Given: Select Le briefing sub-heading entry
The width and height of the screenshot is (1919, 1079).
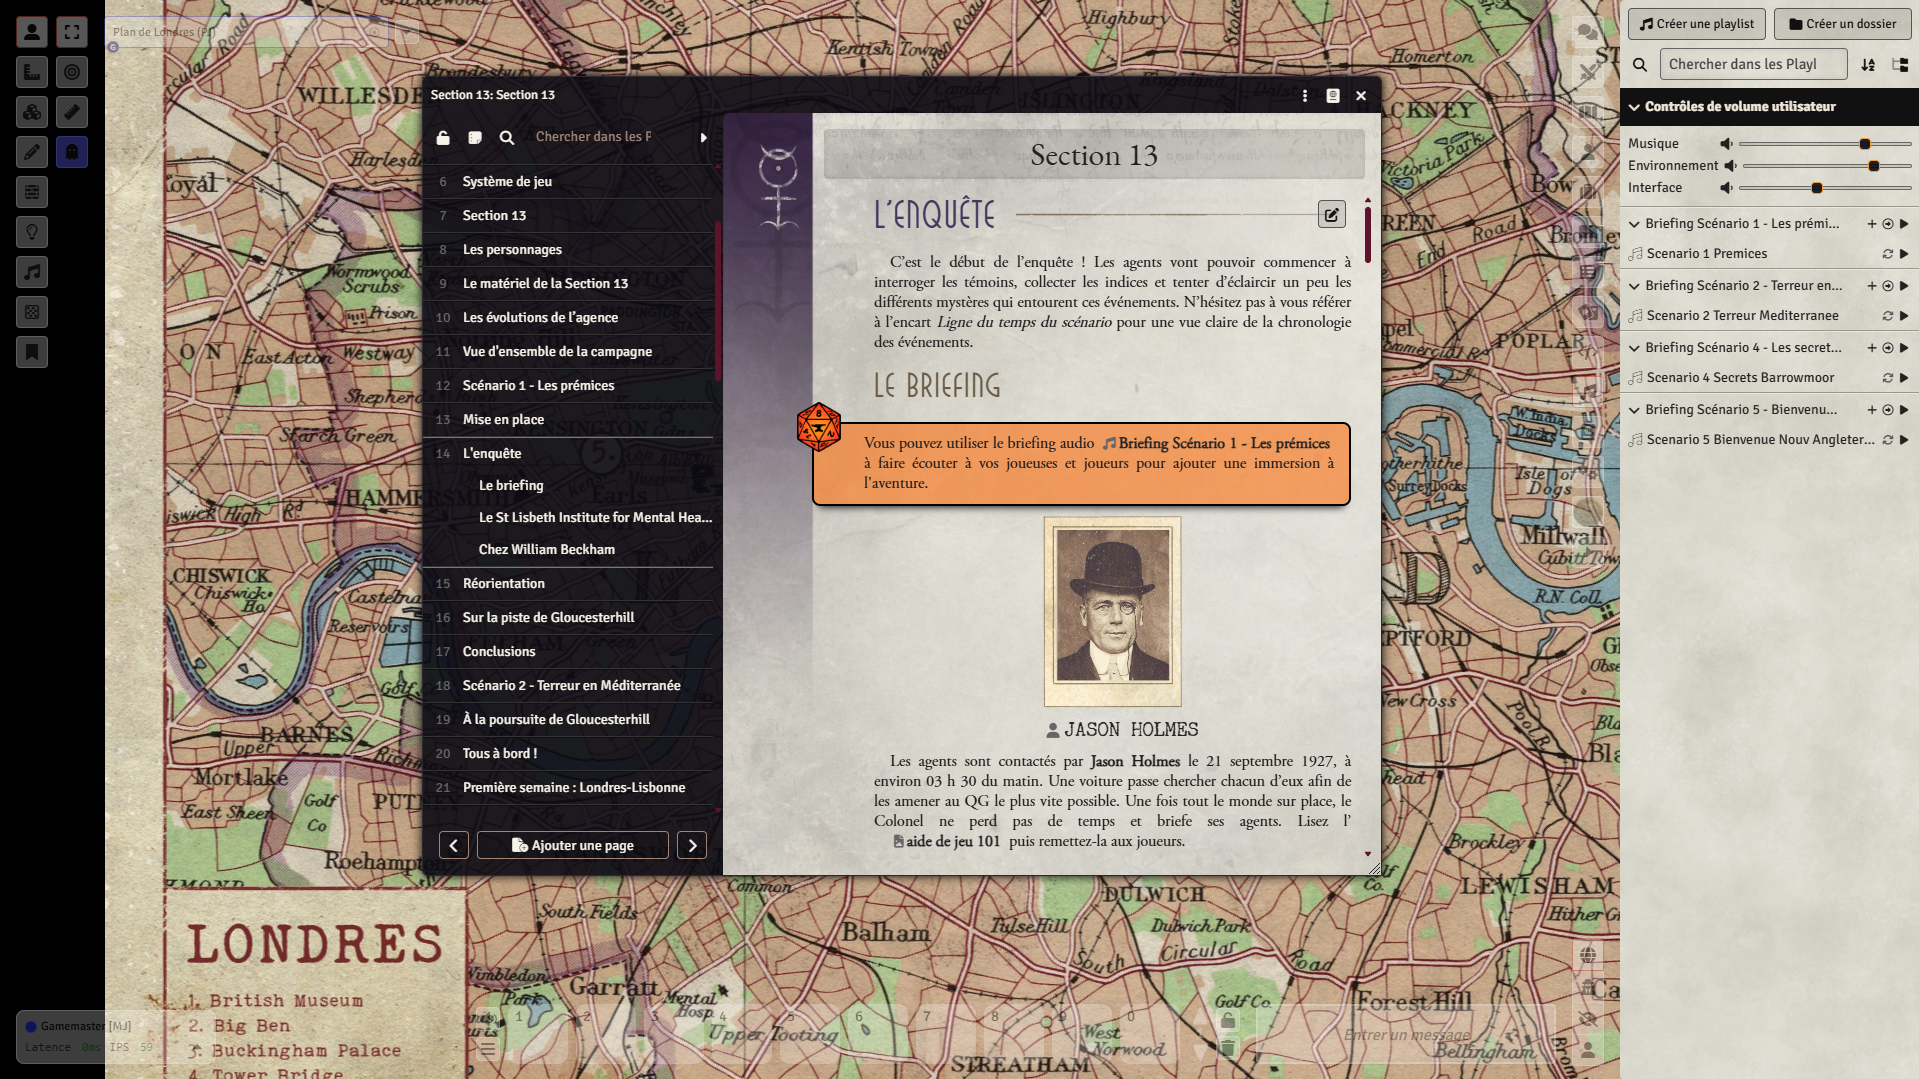Looking at the screenshot, I should [511, 485].
